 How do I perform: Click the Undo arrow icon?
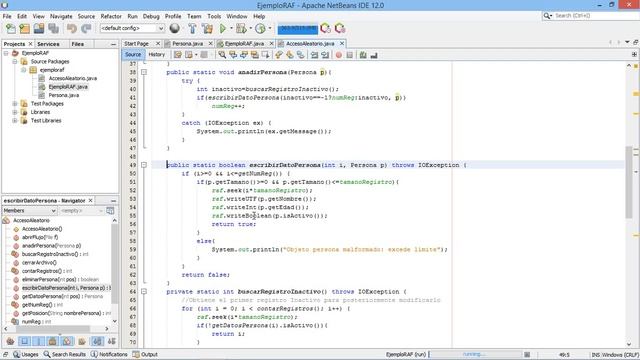[72, 29]
